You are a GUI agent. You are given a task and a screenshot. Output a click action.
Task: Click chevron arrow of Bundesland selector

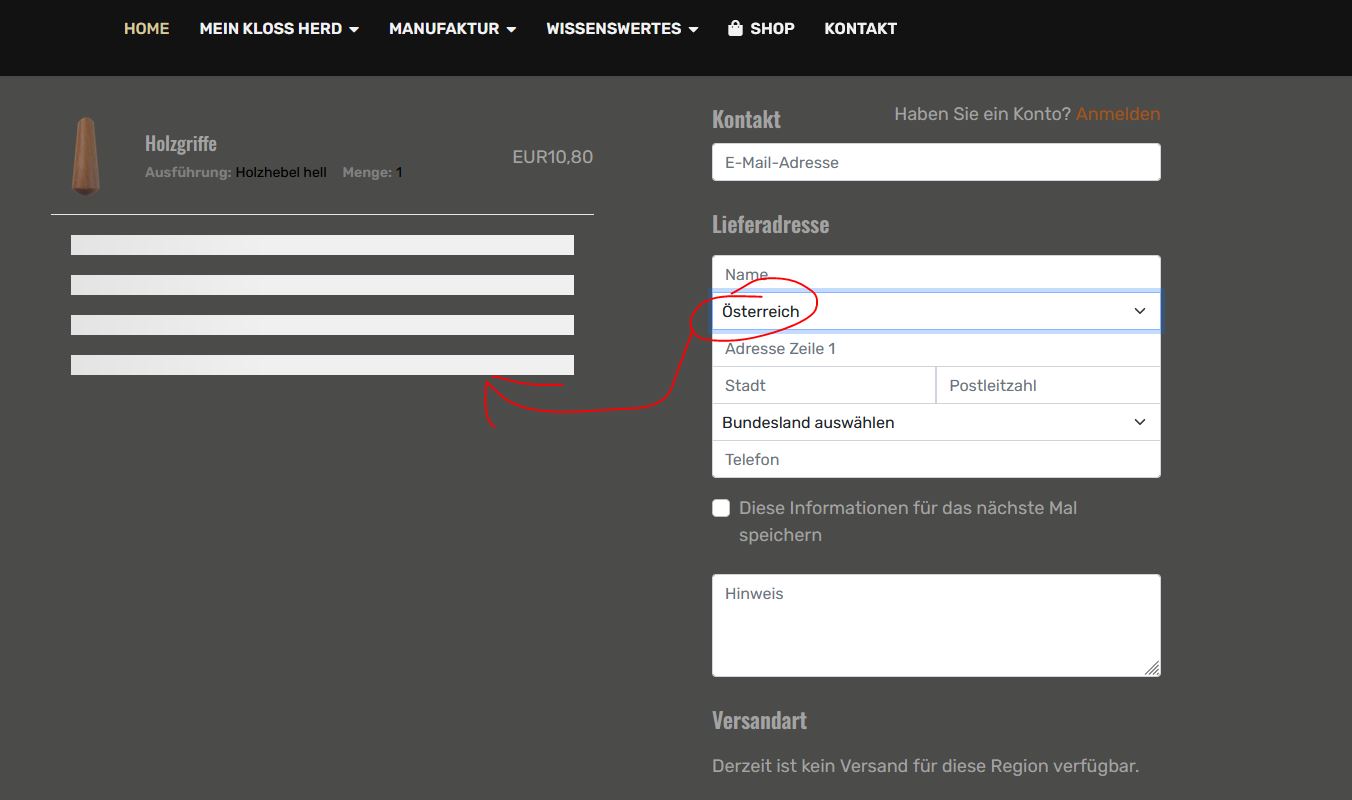1139,422
